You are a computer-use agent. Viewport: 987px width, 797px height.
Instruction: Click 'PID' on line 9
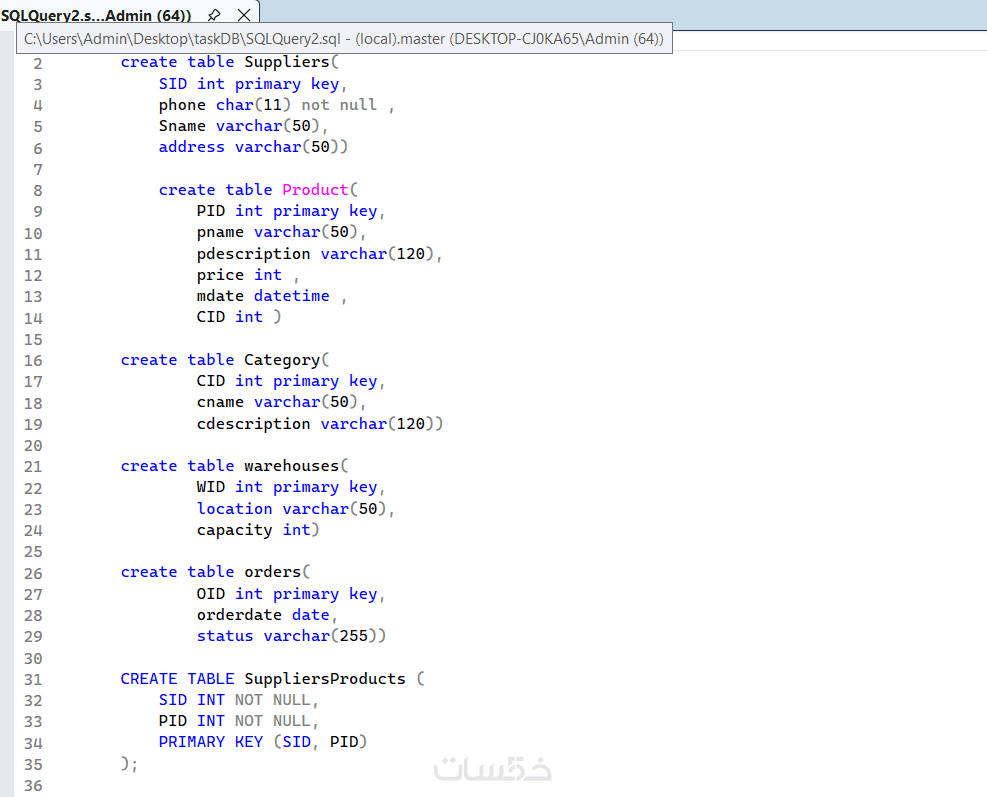tap(210, 211)
